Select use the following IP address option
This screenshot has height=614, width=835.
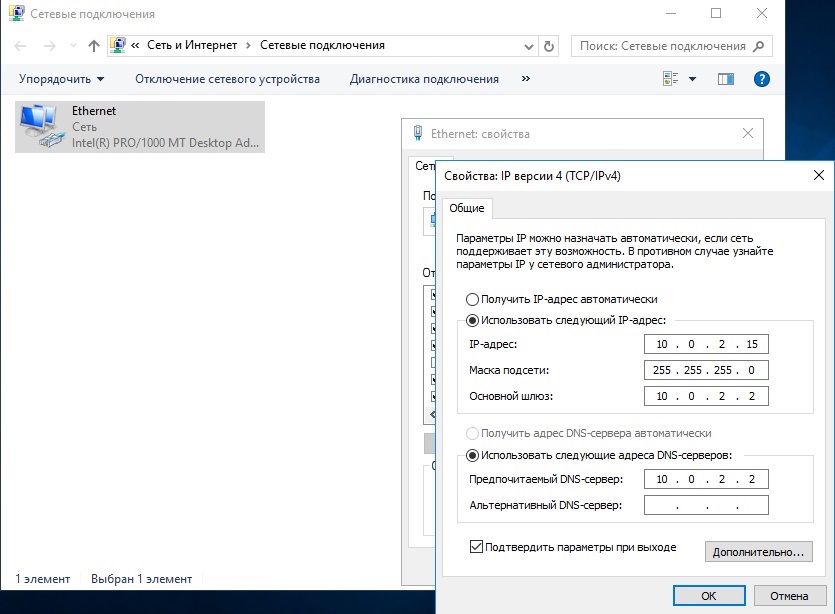[473, 321]
